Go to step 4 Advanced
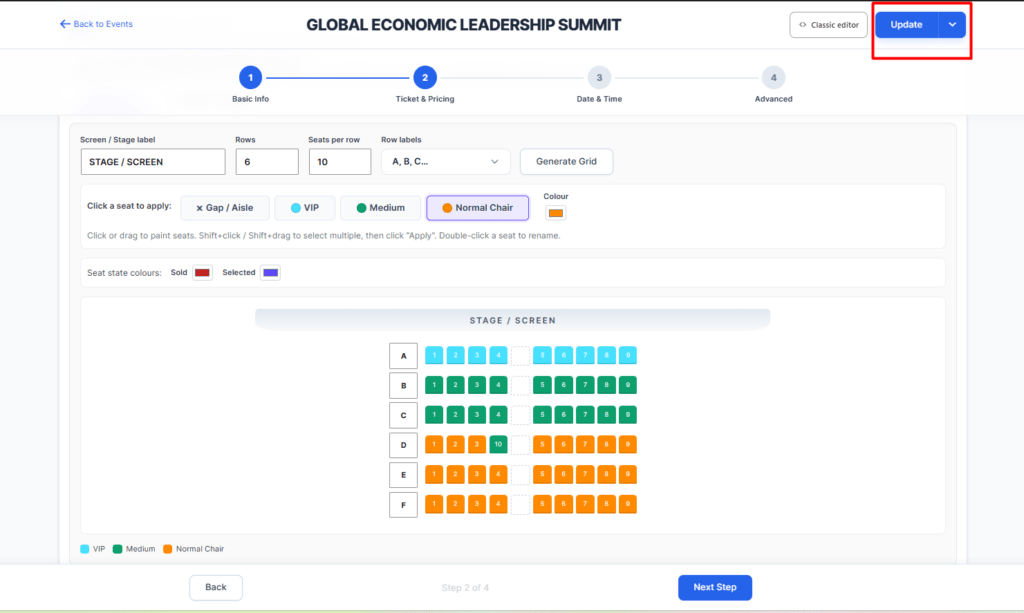Screen dimensions: 1024x613 (773, 78)
